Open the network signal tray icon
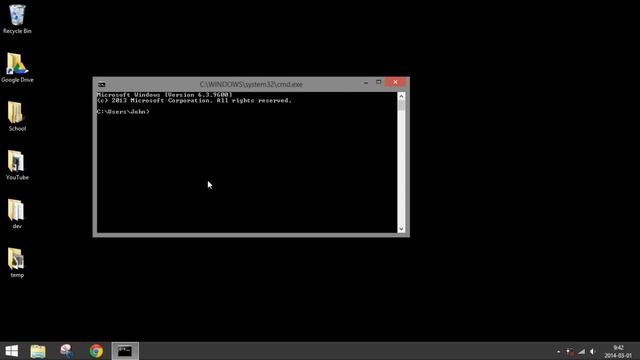The height and width of the screenshot is (360, 640). point(582,351)
